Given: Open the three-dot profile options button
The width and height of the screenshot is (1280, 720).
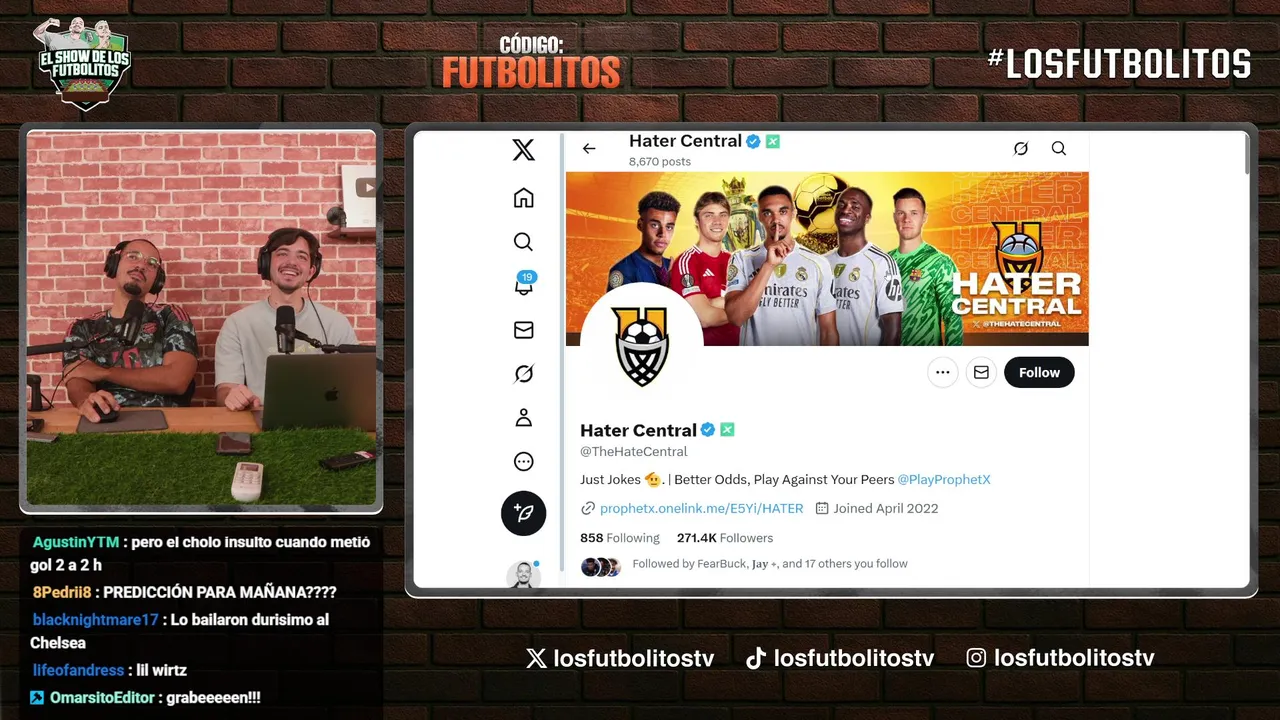Looking at the screenshot, I should pyautogui.click(x=942, y=372).
